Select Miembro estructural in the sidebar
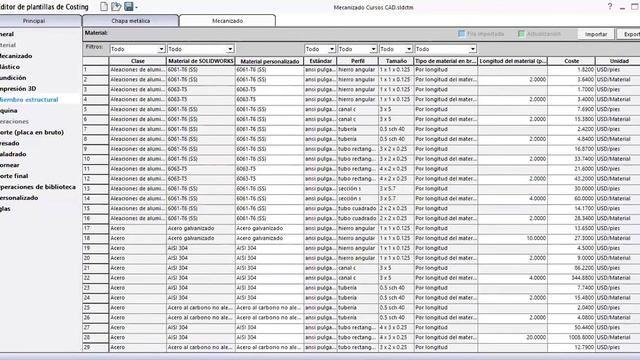 tap(29, 100)
